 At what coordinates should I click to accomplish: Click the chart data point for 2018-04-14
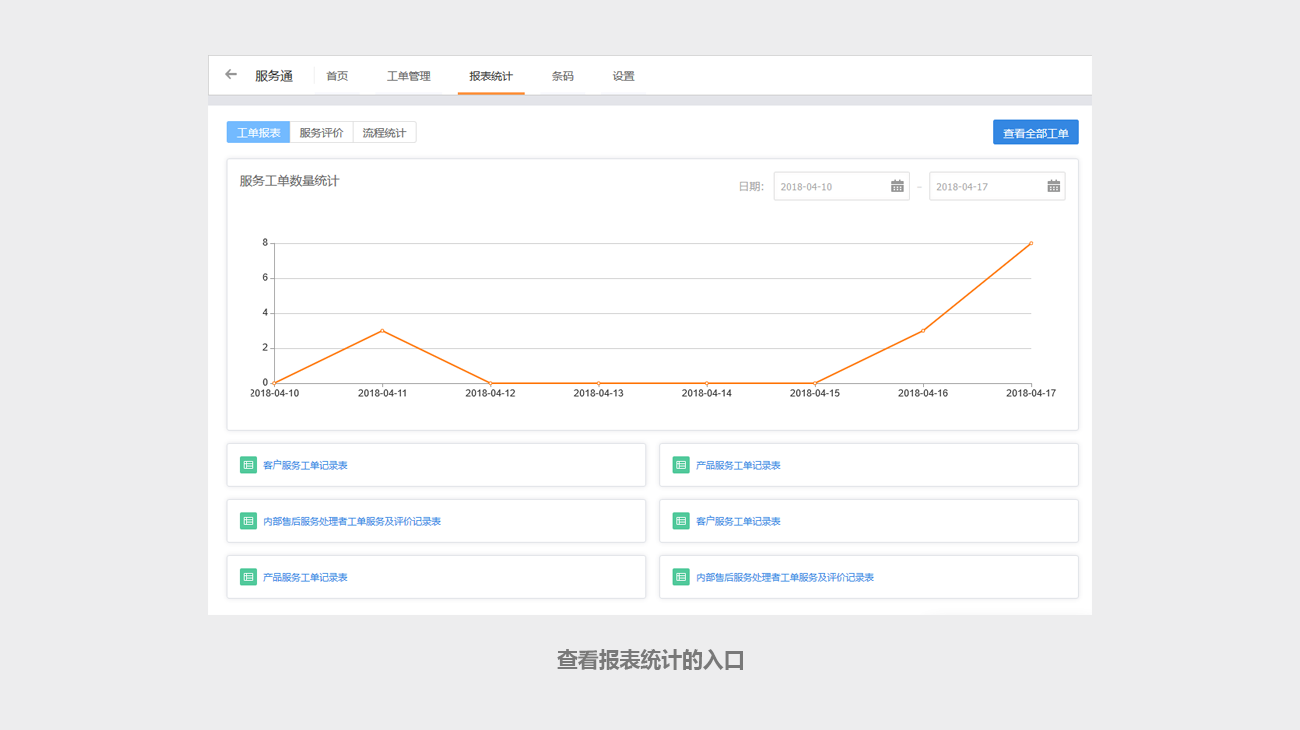(x=706, y=383)
